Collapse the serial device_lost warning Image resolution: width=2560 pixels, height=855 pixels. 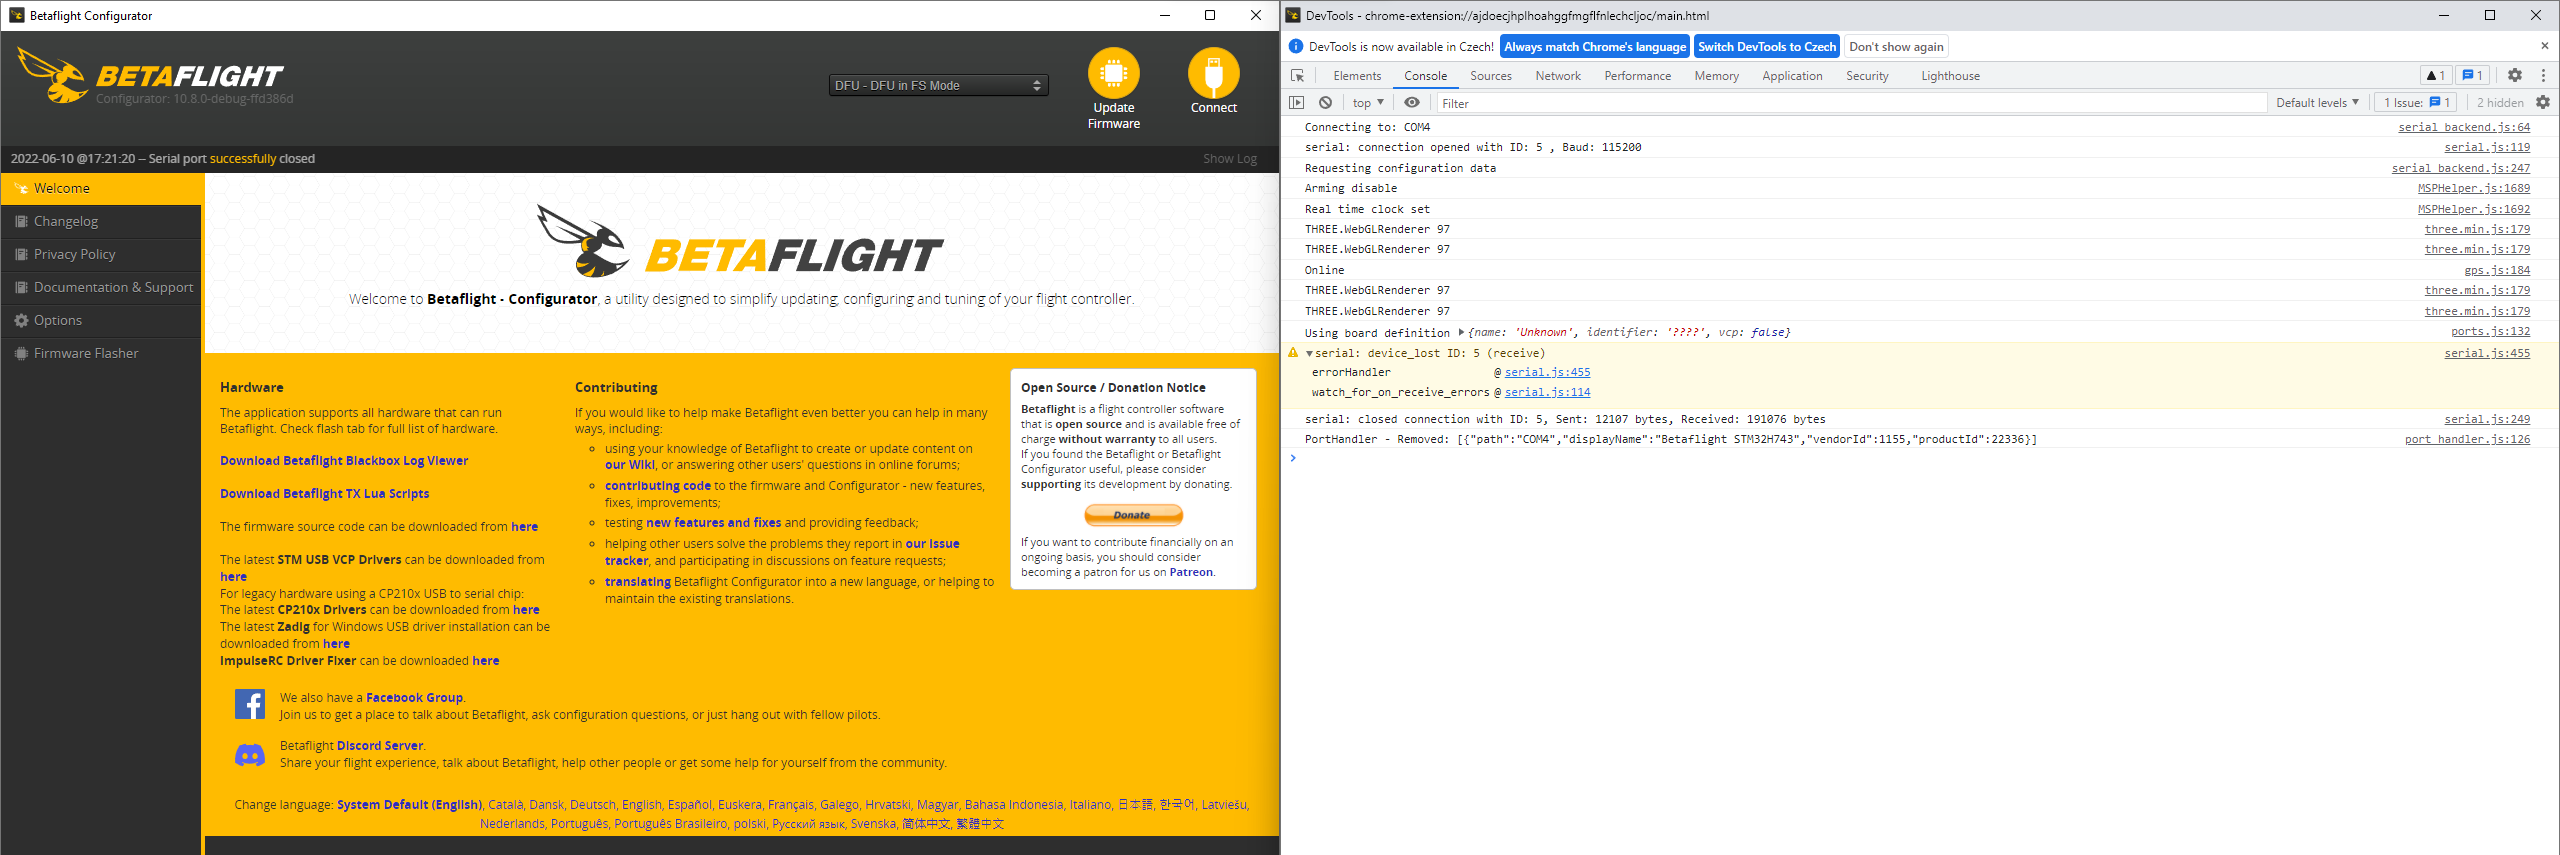coord(1309,354)
